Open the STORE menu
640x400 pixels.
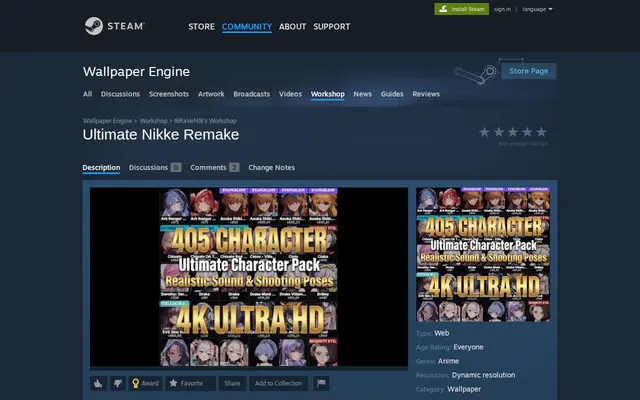pos(201,27)
